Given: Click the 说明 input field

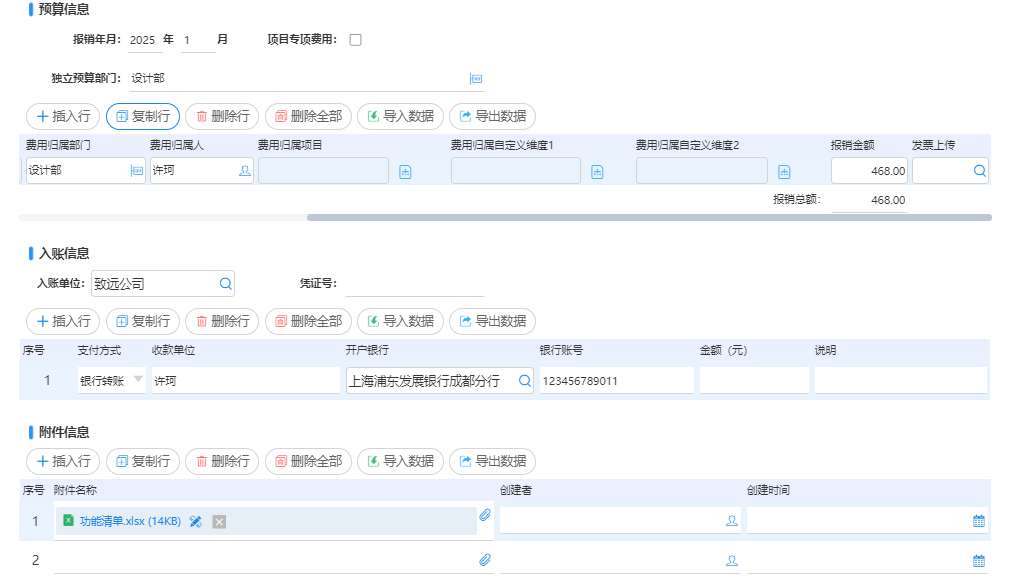Looking at the screenshot, I should click(901, 381).
